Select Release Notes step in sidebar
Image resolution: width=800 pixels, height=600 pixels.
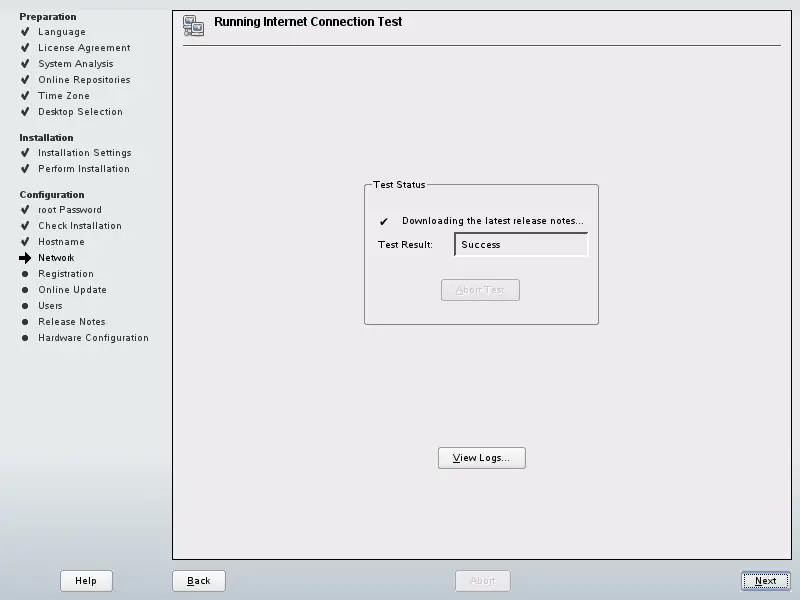coord(71,321)
